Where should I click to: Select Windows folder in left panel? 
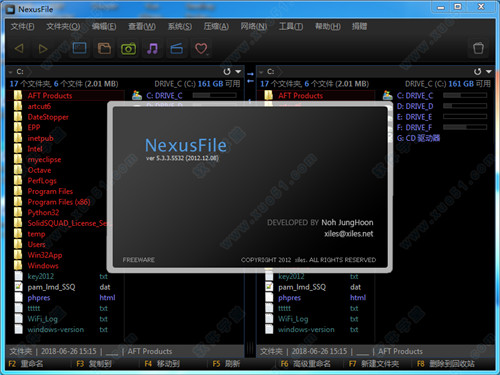[x=43, y=266]
